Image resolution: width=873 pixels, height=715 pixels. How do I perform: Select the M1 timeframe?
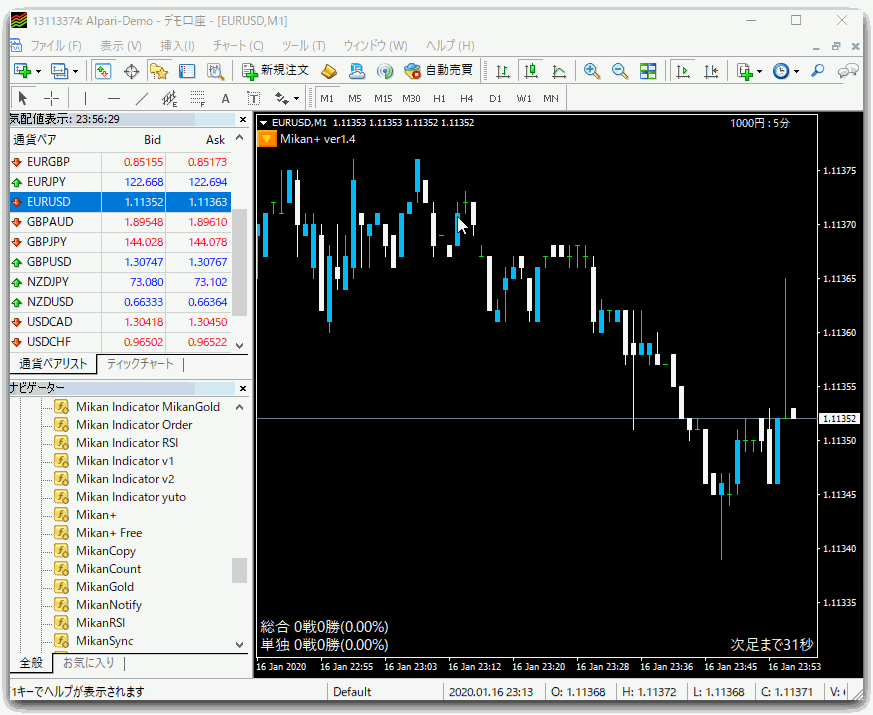pyautogui.click(x=327, y=99)
